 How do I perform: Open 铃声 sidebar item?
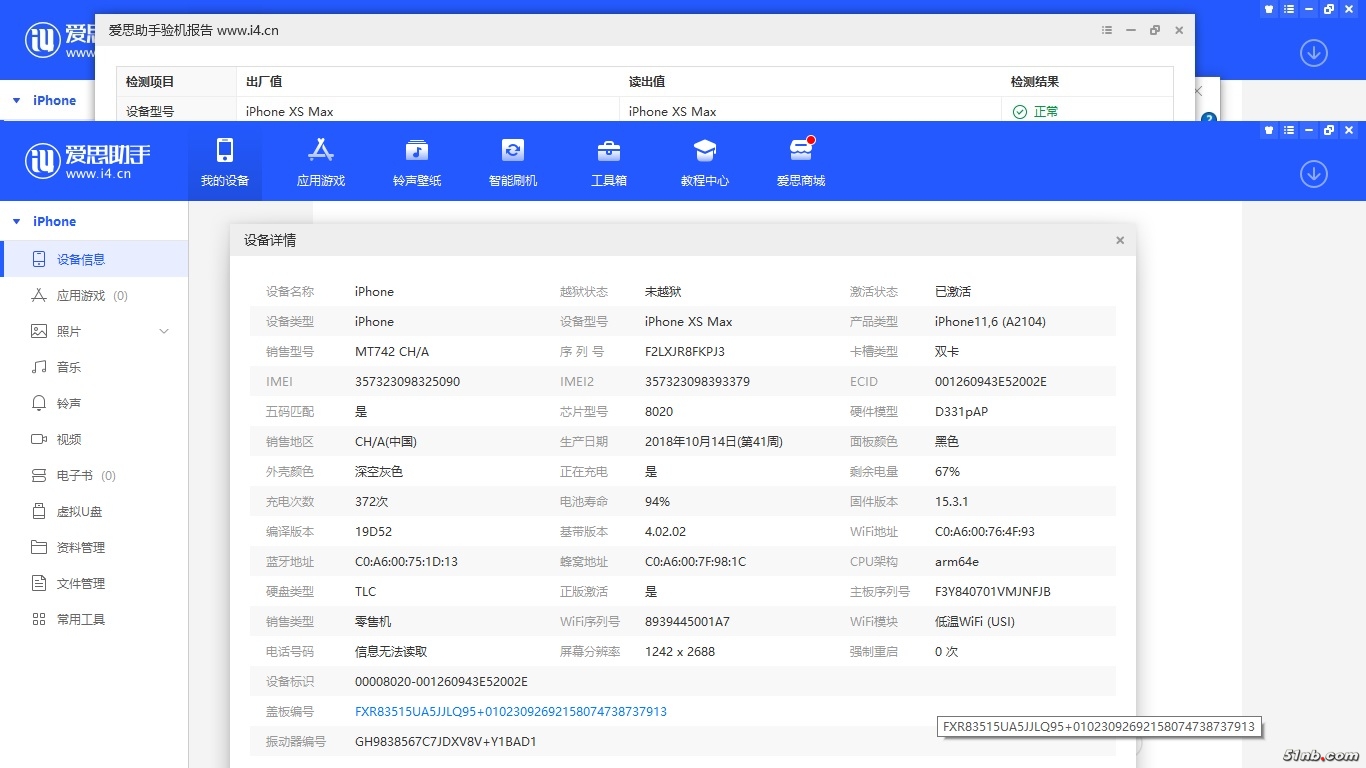68,404
